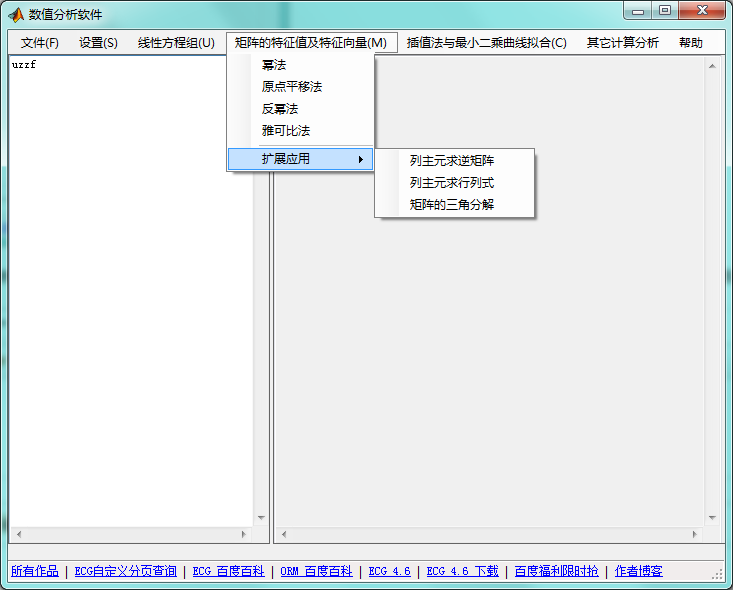
Task: Close the 矩阵的特征值及特征向量(M) menu
Action: click(x=311, y=43)
